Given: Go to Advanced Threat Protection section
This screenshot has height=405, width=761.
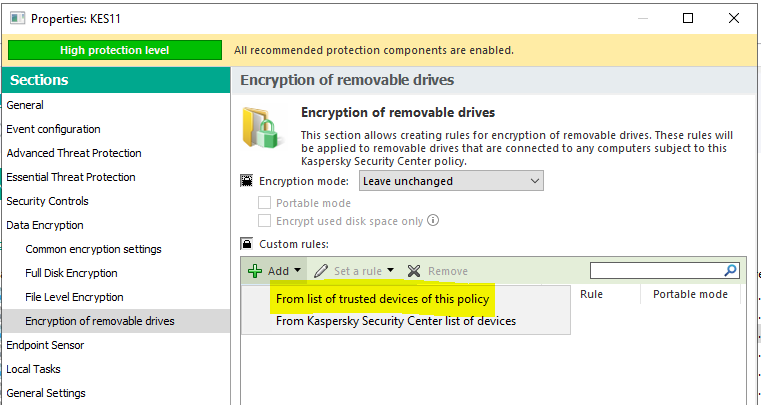Looking at the screenshot, I should pyautogui.click(x=74, y=153).
